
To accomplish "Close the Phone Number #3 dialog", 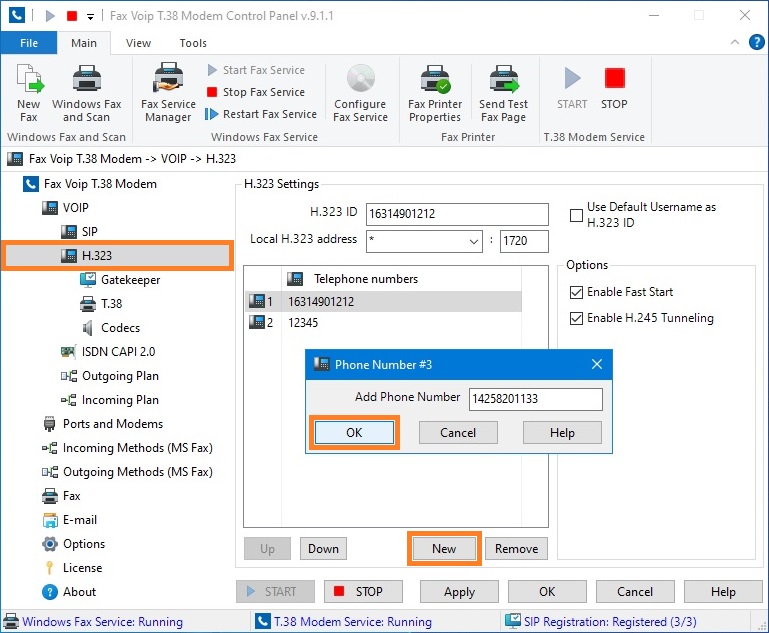I will click(596, 364).
